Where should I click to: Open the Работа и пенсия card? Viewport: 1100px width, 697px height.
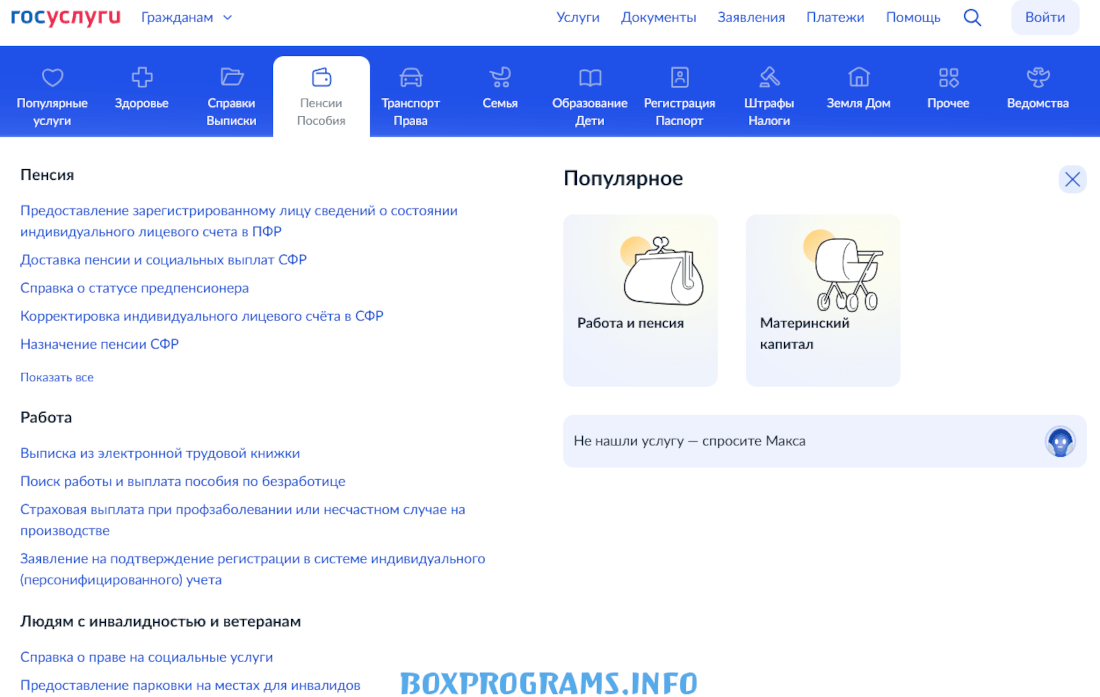640,300
